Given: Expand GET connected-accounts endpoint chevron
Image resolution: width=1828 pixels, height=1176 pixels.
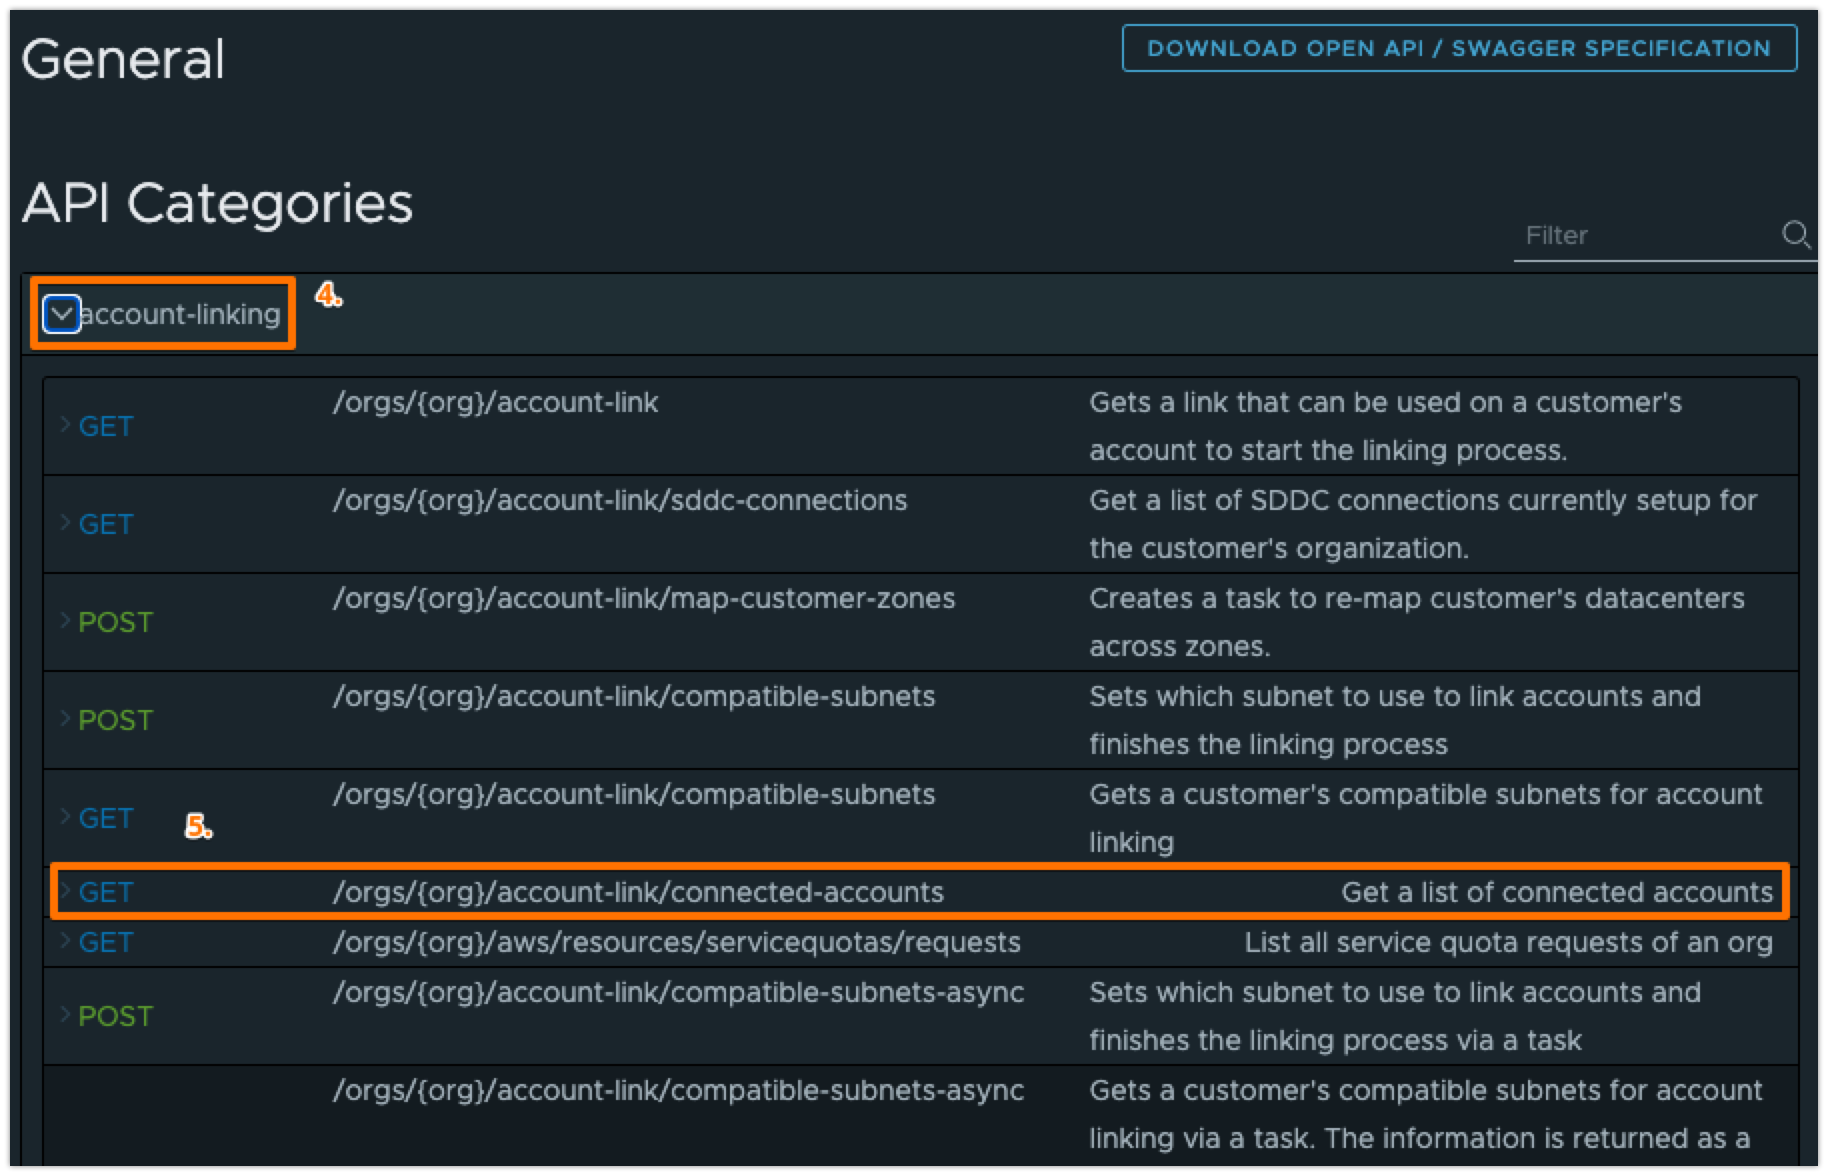Looking at the screenshot, I should [65, 891].
